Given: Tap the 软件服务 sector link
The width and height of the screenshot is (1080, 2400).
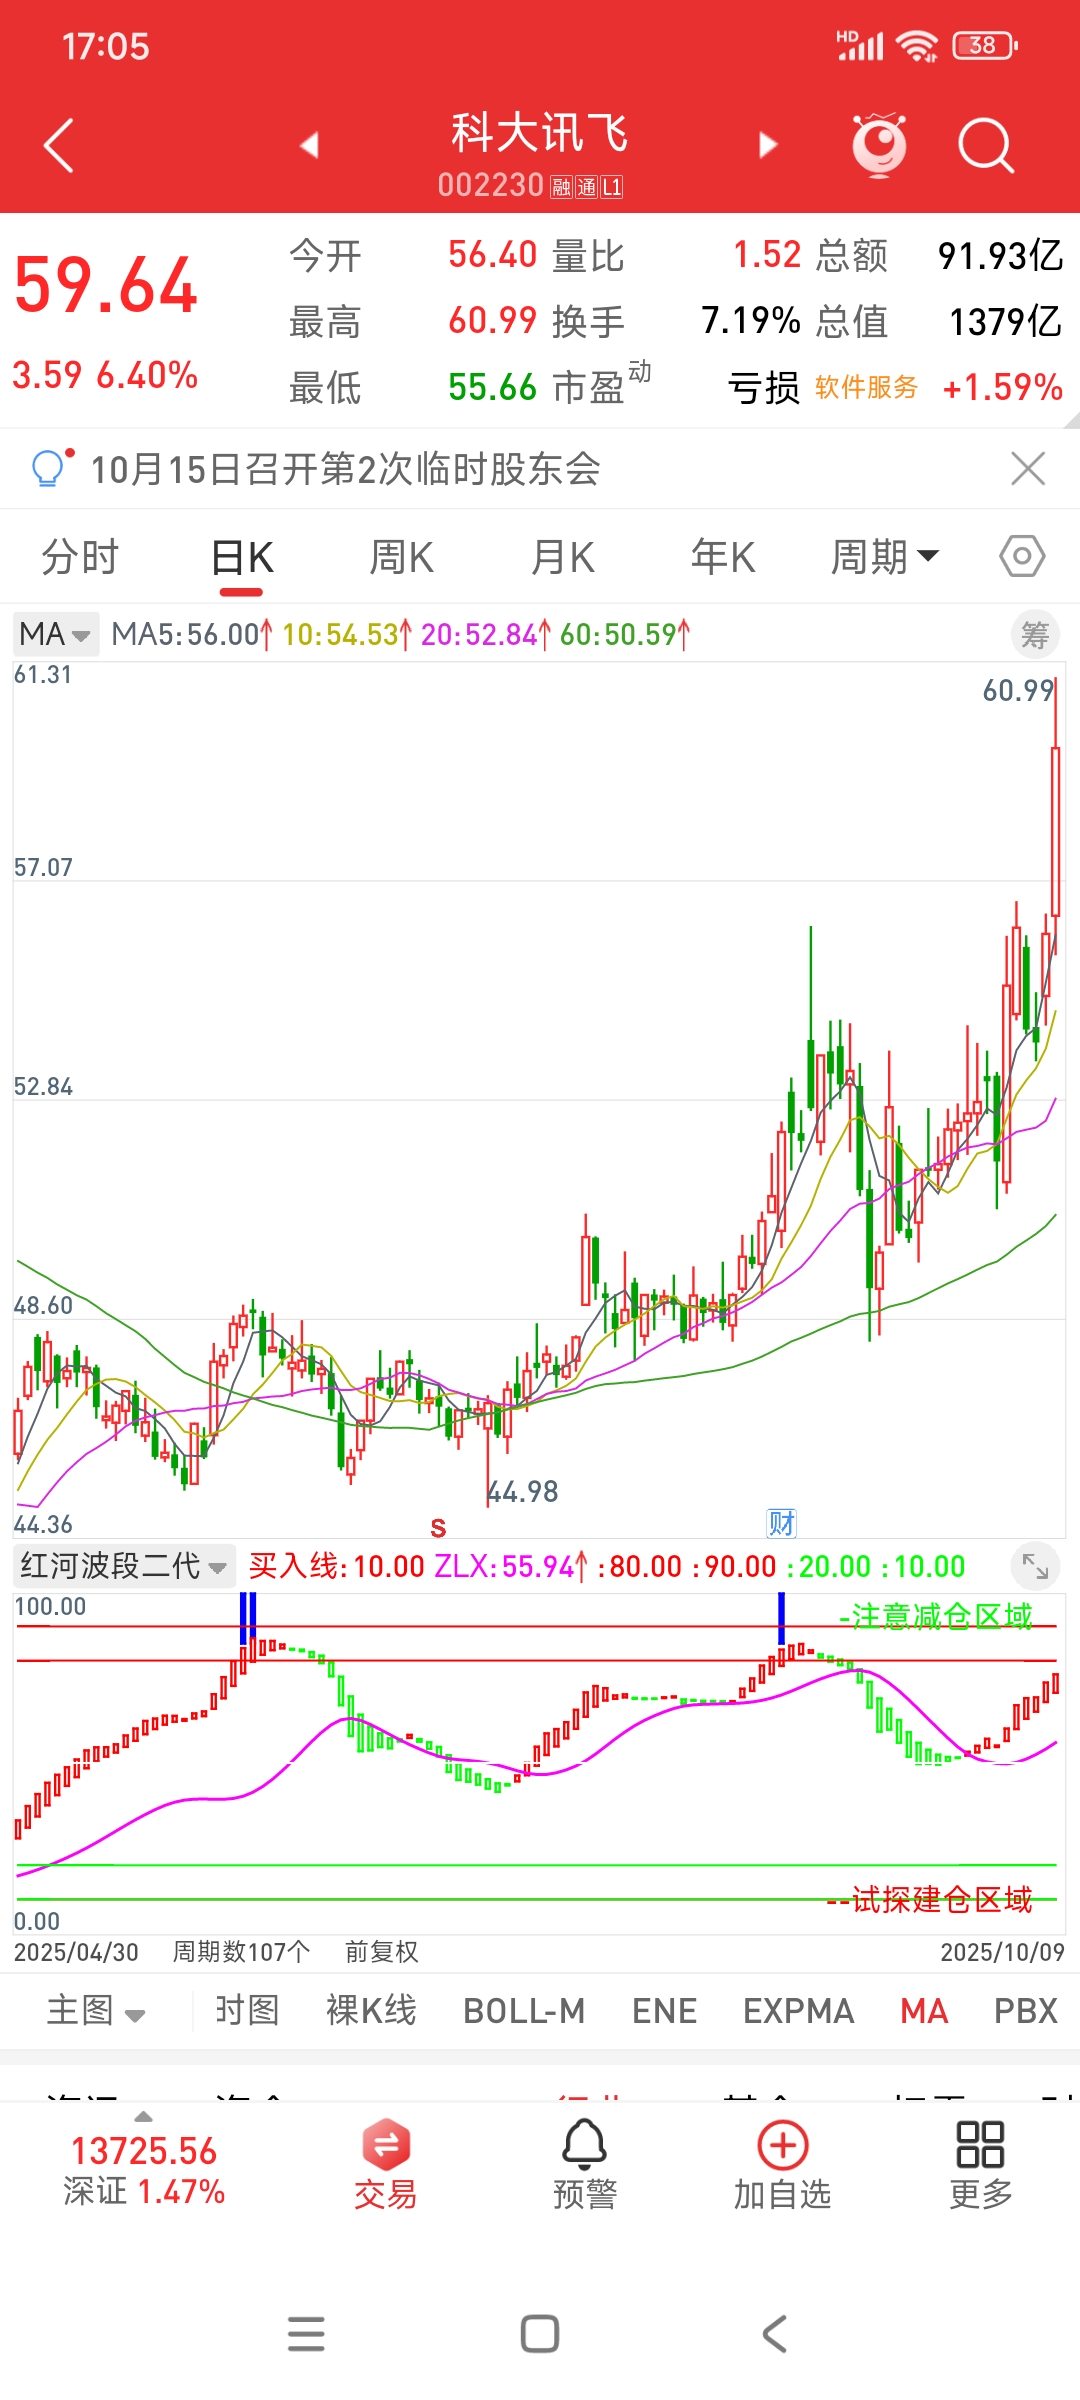Looking at the screenshot, I should 866,387.
